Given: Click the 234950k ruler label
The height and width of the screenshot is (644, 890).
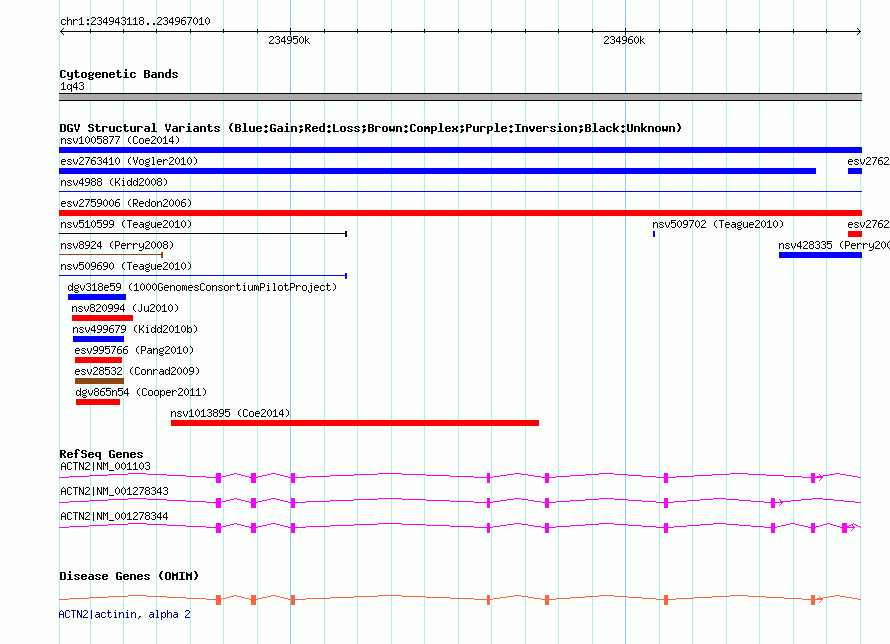Looking at the screenshot, I should (x=289, y=40).
